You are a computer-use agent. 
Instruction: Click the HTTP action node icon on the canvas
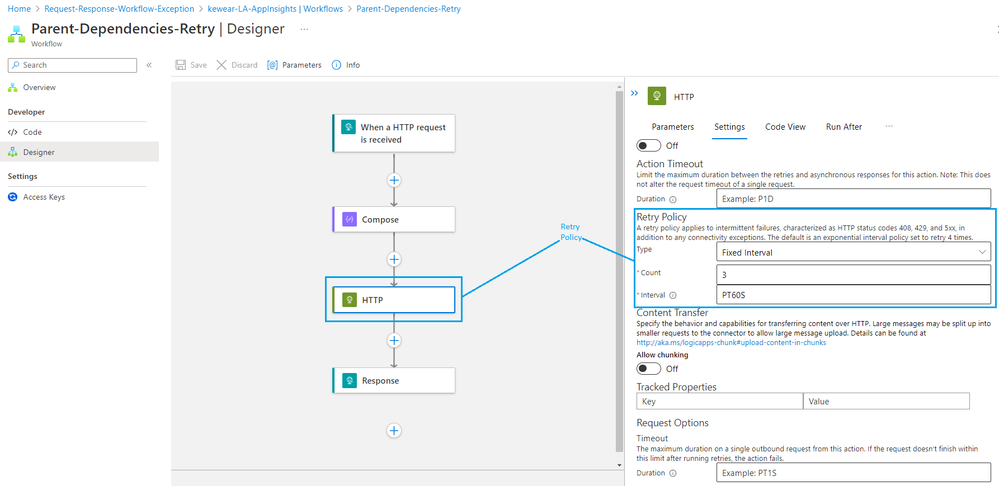349,299
